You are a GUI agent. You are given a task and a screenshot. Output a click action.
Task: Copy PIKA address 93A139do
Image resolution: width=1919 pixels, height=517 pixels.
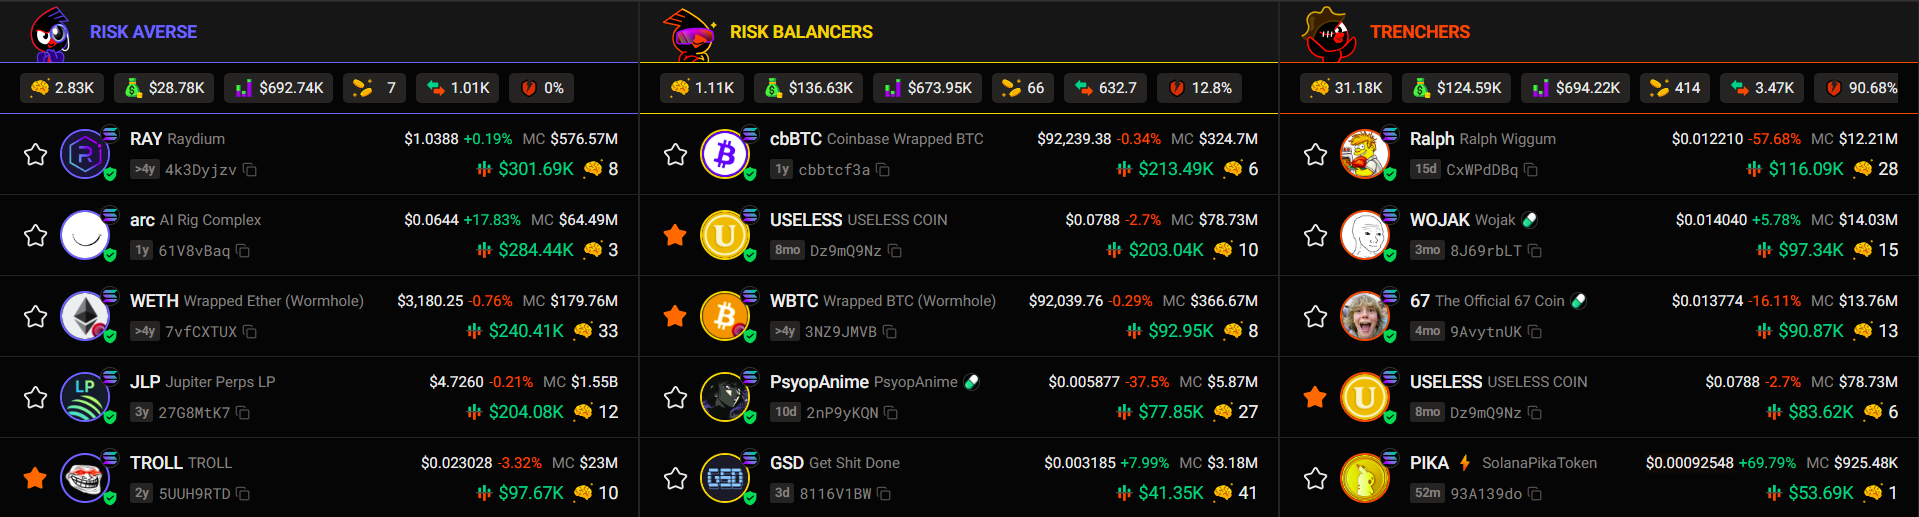1535,494
